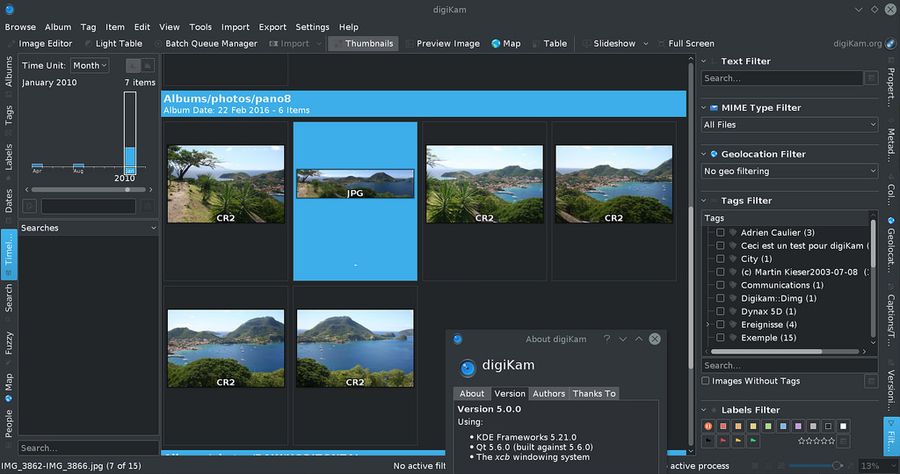Show Preview Image view
900x474 pixels.
[443, 44]
